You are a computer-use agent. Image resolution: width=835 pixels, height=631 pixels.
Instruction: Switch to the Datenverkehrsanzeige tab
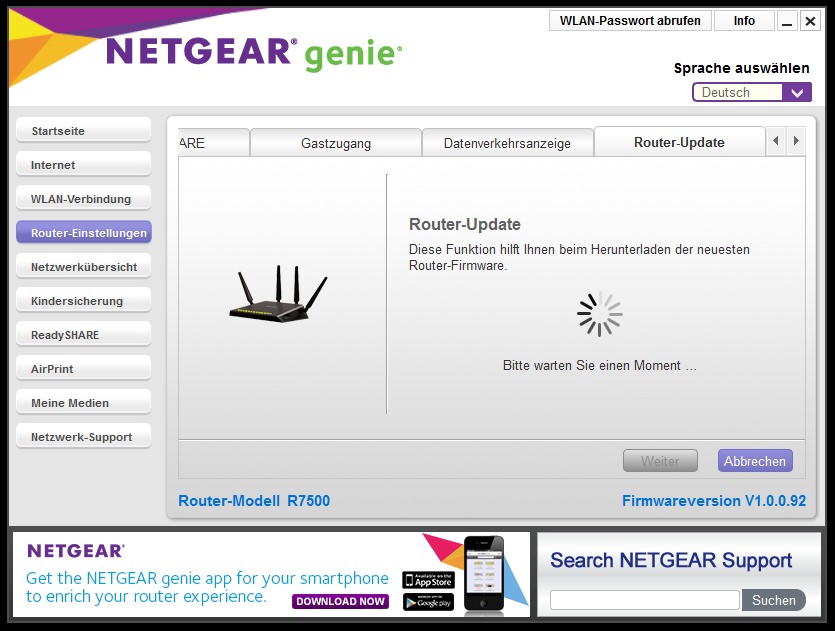pyautogui.click(x=507, y=143)
